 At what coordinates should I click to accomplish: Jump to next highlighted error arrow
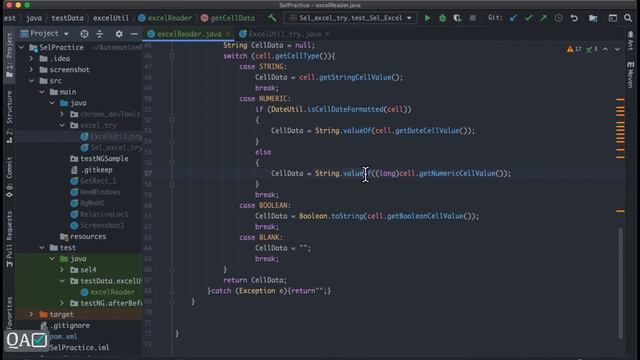(617, 49)
